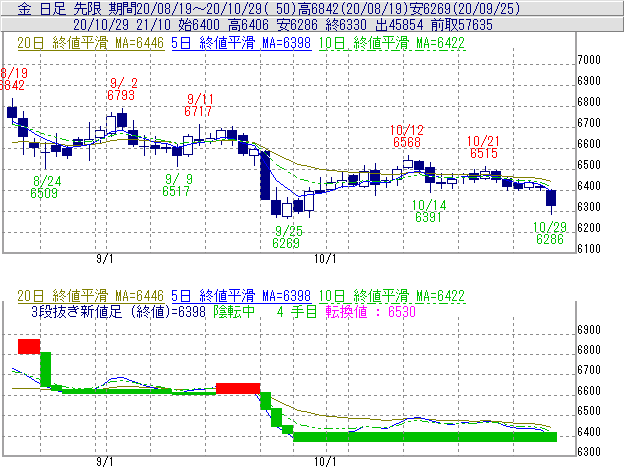This screenshot has width=624, height=473.
Task: Click the long green bar near 6400
Action: tap(425, 437)
